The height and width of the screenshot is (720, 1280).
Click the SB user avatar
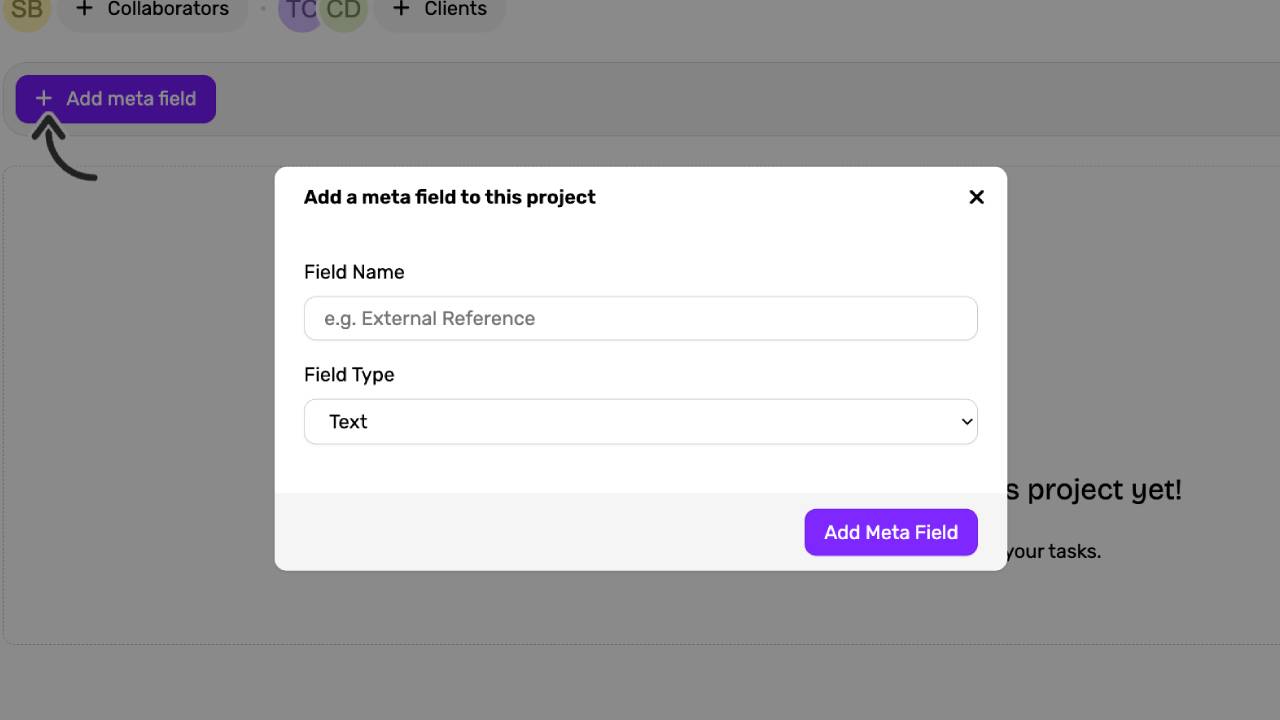coord(27,10)
